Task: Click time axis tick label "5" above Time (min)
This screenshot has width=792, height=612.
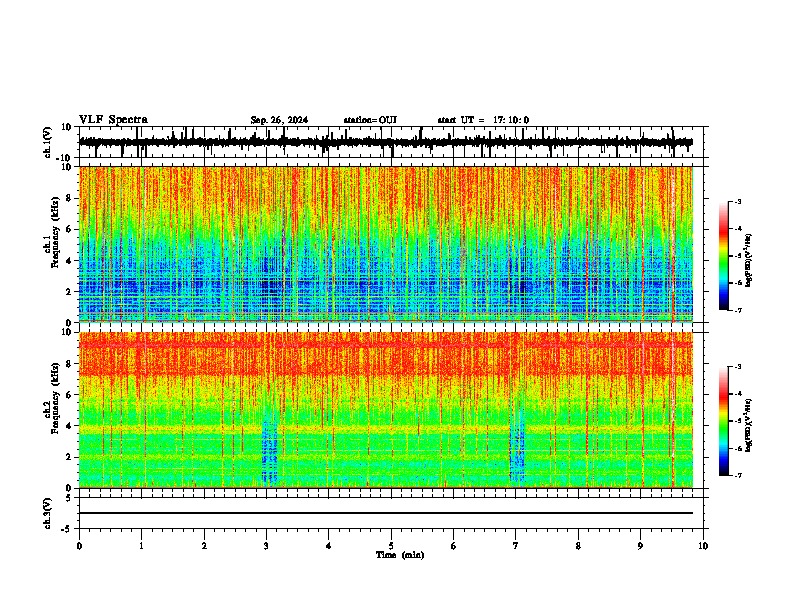Action: coord(391,546)
